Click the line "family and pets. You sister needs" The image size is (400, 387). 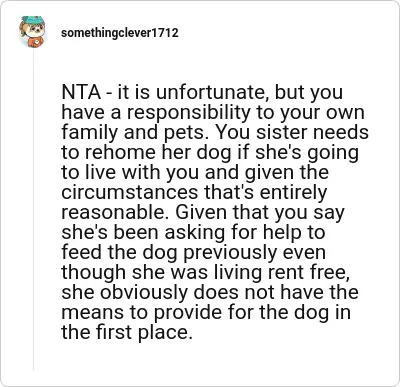(x=215, y=133)
